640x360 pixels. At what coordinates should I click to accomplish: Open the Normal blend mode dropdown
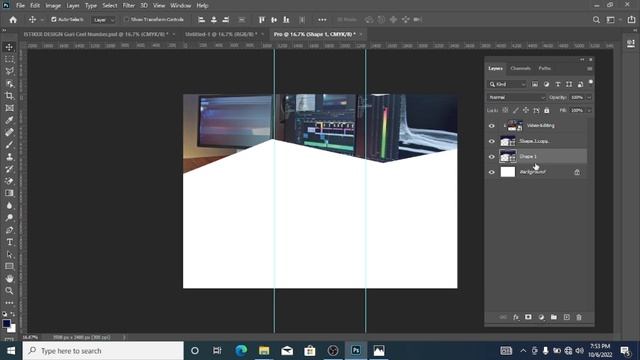(x=516, y=98)
